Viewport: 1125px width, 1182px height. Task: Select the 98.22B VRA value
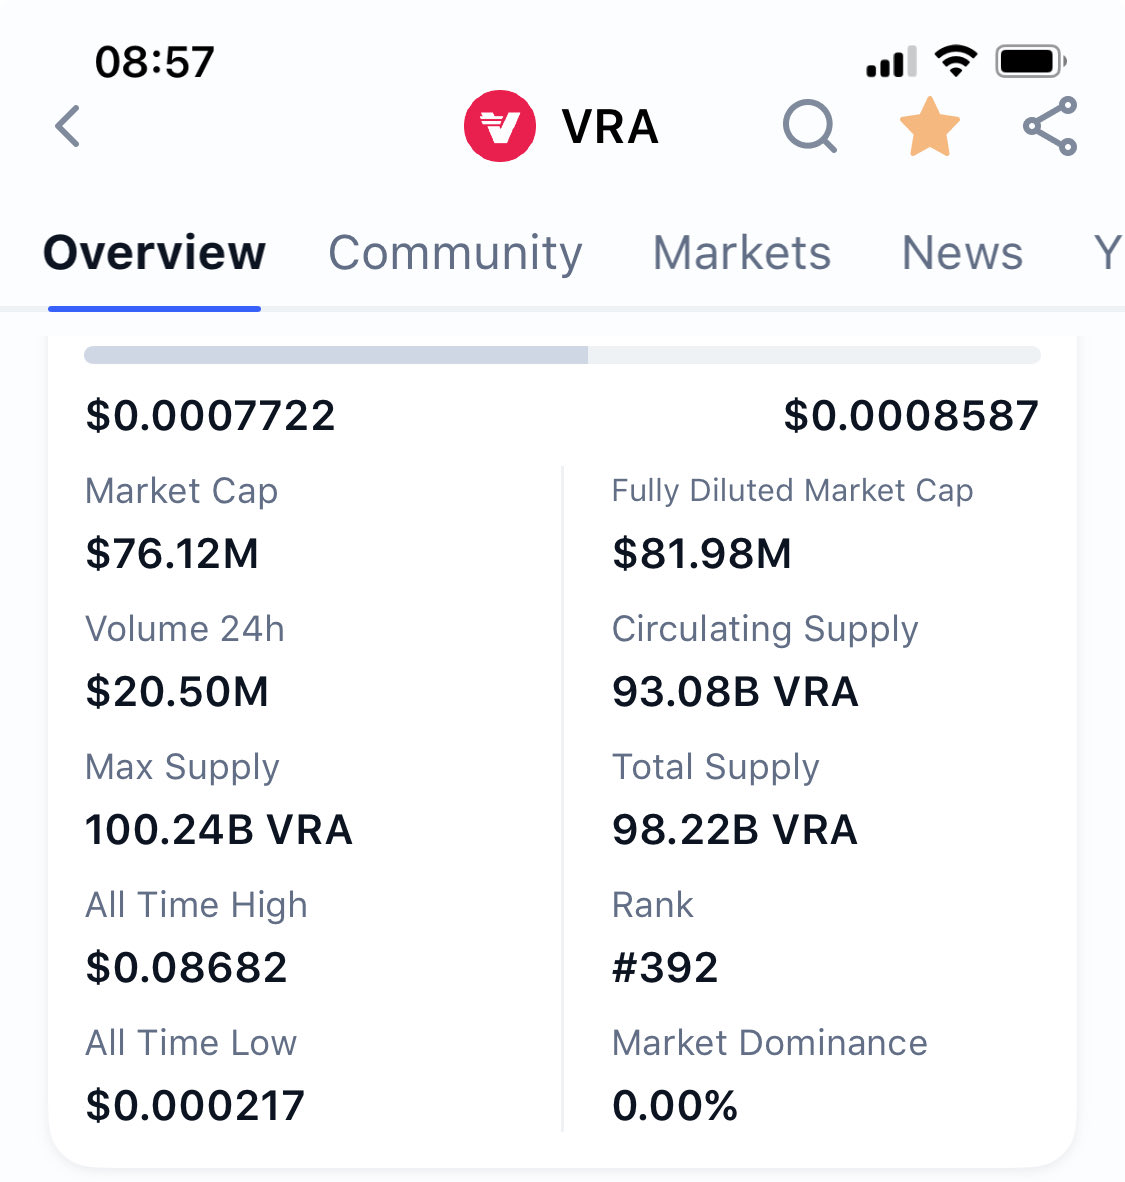(735, 829)
